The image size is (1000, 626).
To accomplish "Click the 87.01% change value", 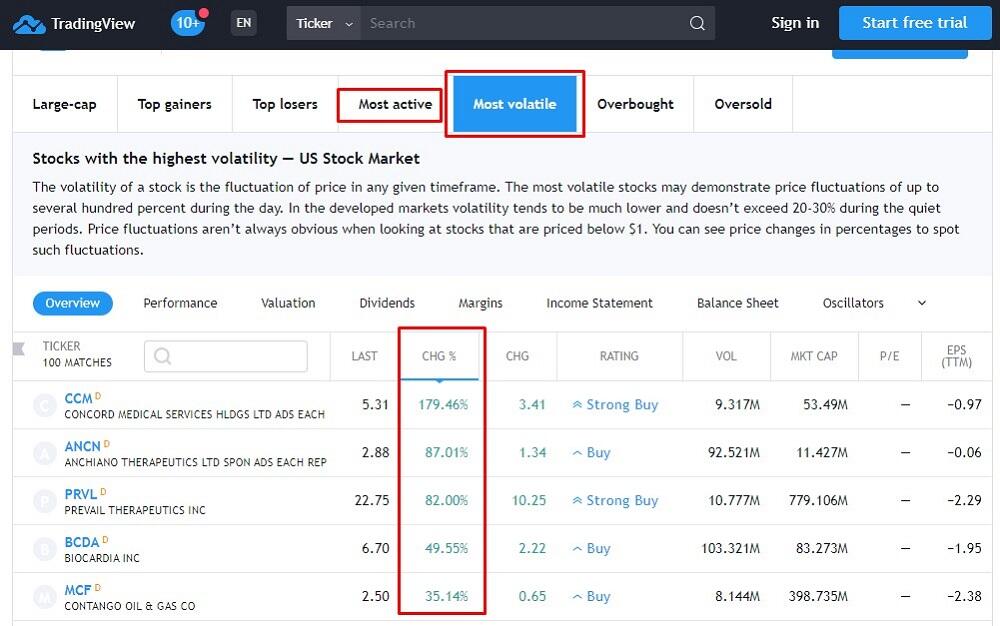I will [446, 453].
